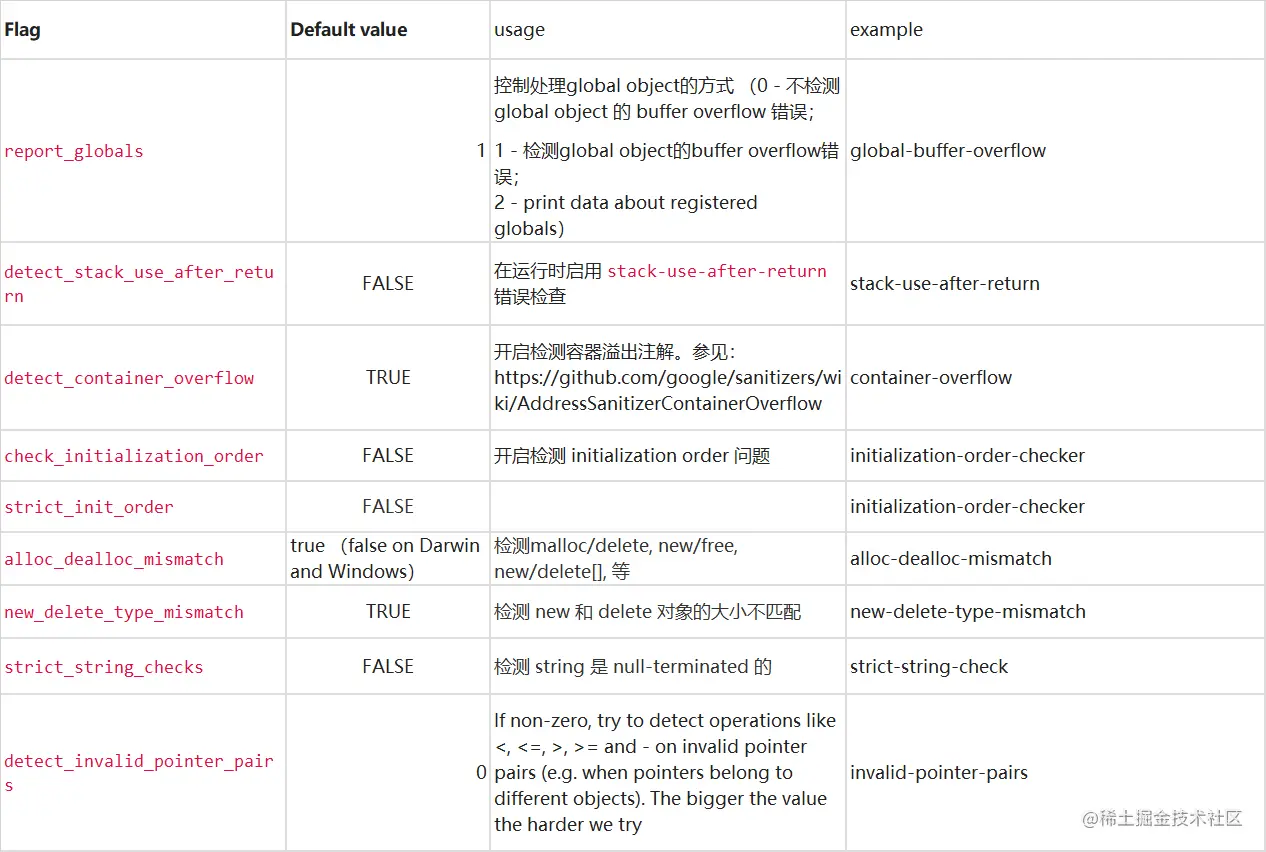Image resolution: width=1266 pixels, height=852 pixels.
Task: Click the Default value column header
Action: (348, 30)
